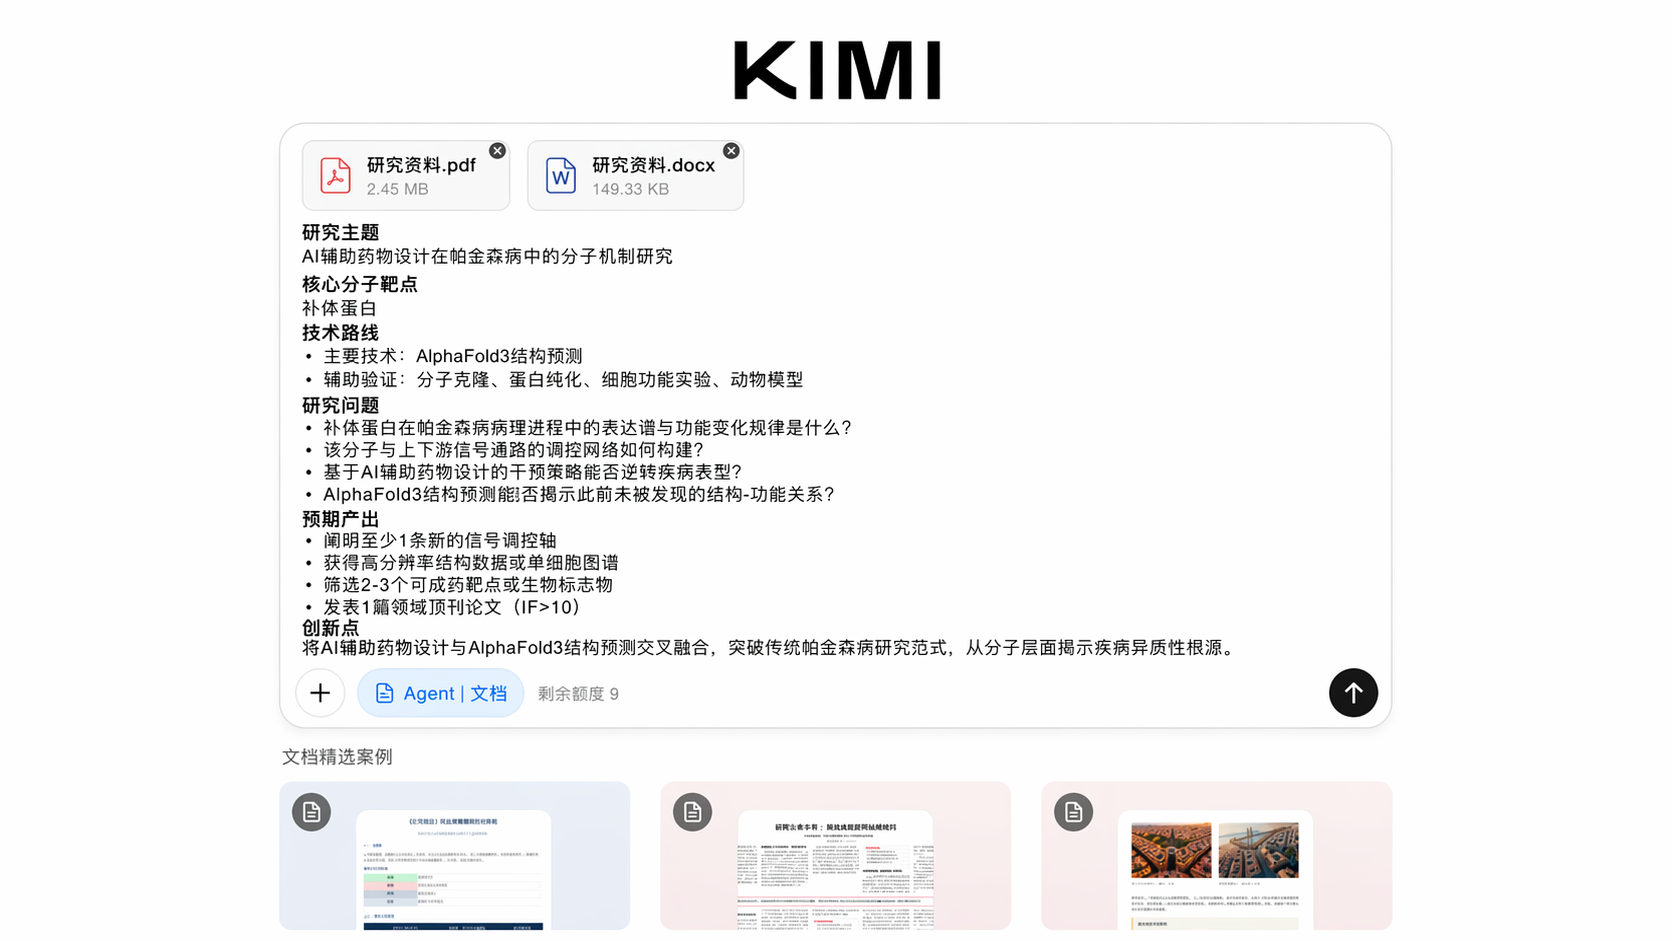Click the Word document file icon
Screen dimensions: 1672x941
(561, 175)
